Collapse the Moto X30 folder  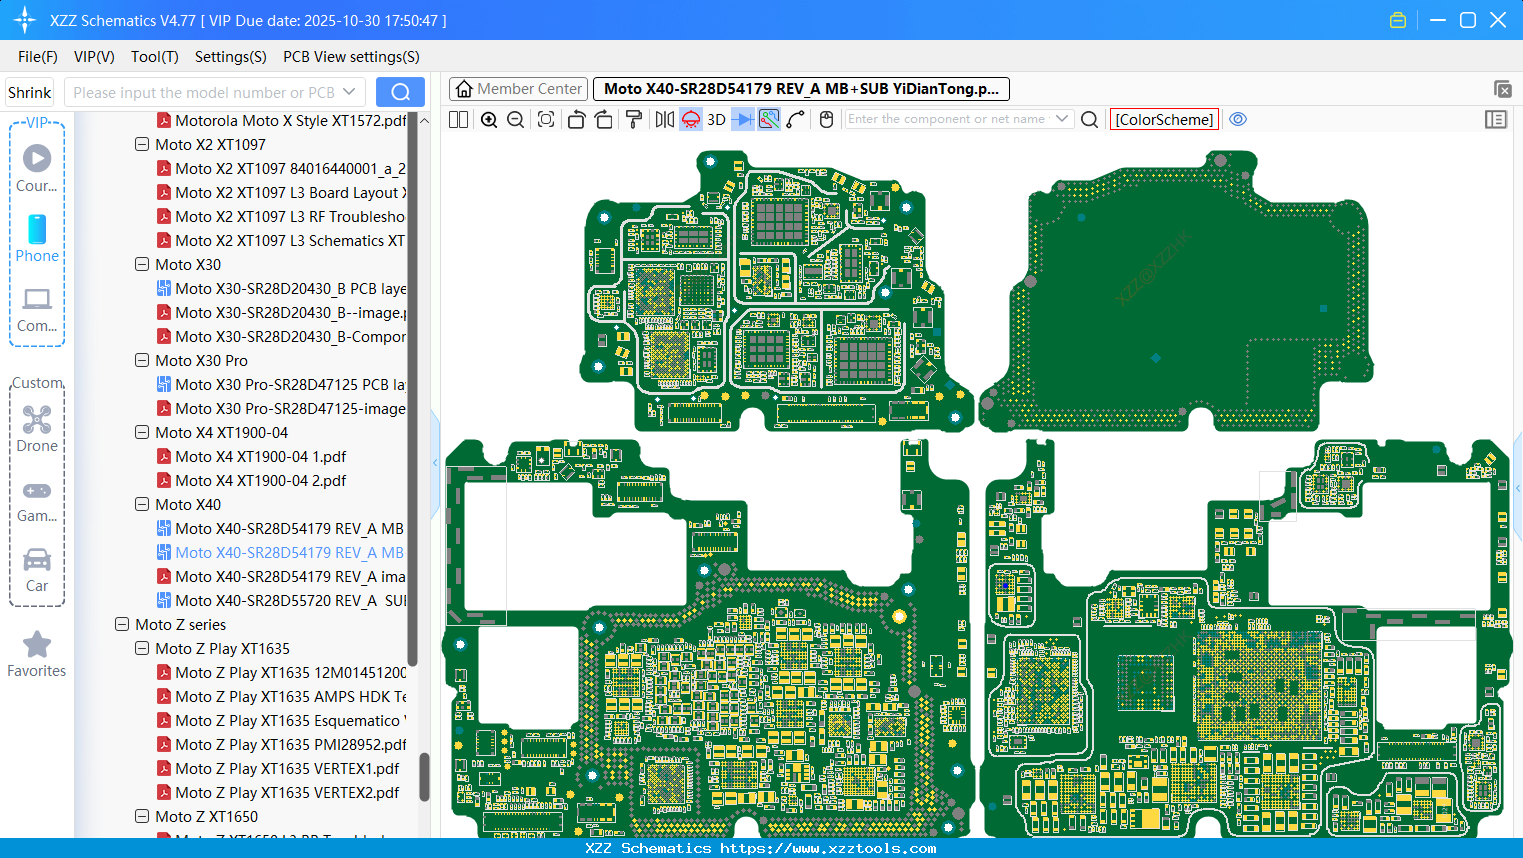pyautogui.click(x=142, y=264)
